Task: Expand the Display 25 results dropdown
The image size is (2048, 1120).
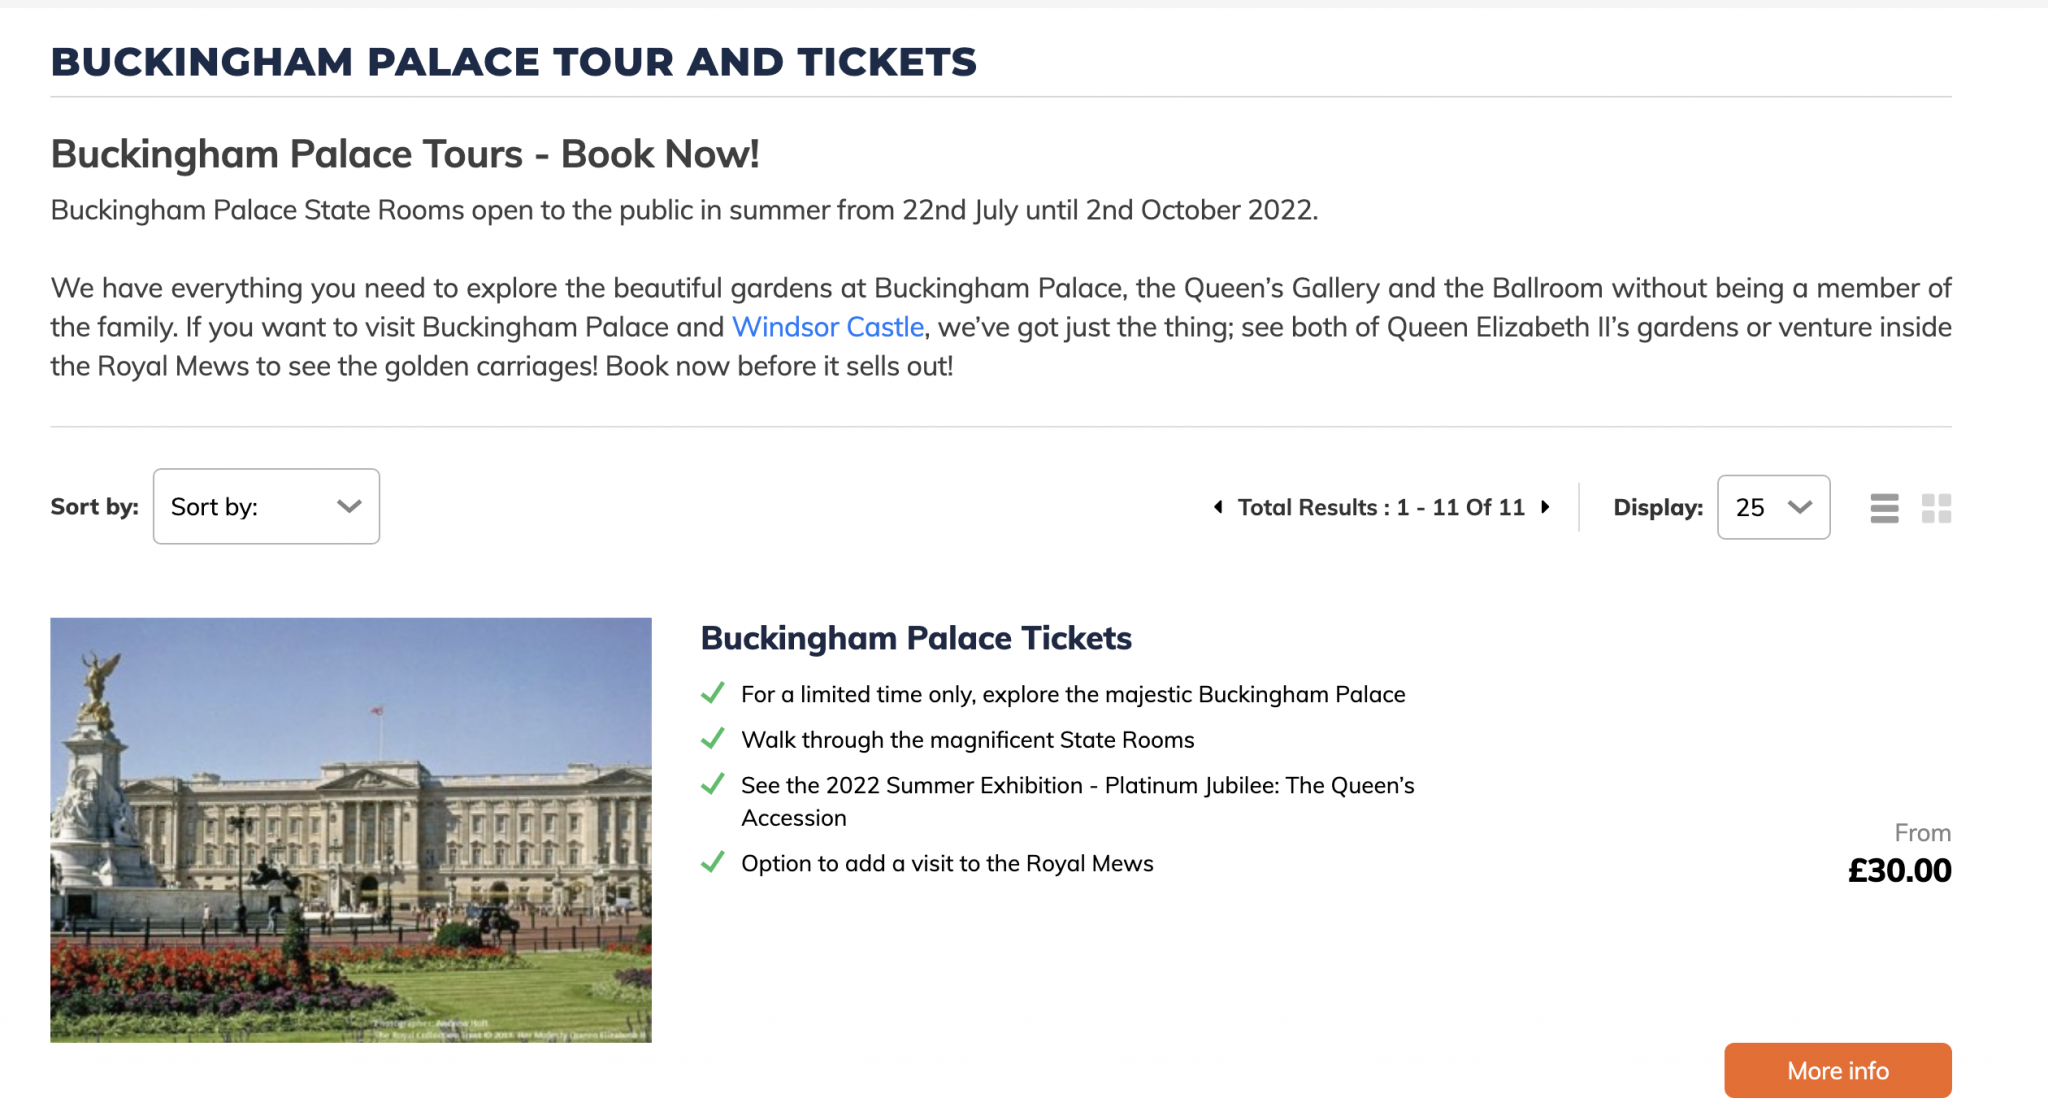Action: coord(1773,507)
